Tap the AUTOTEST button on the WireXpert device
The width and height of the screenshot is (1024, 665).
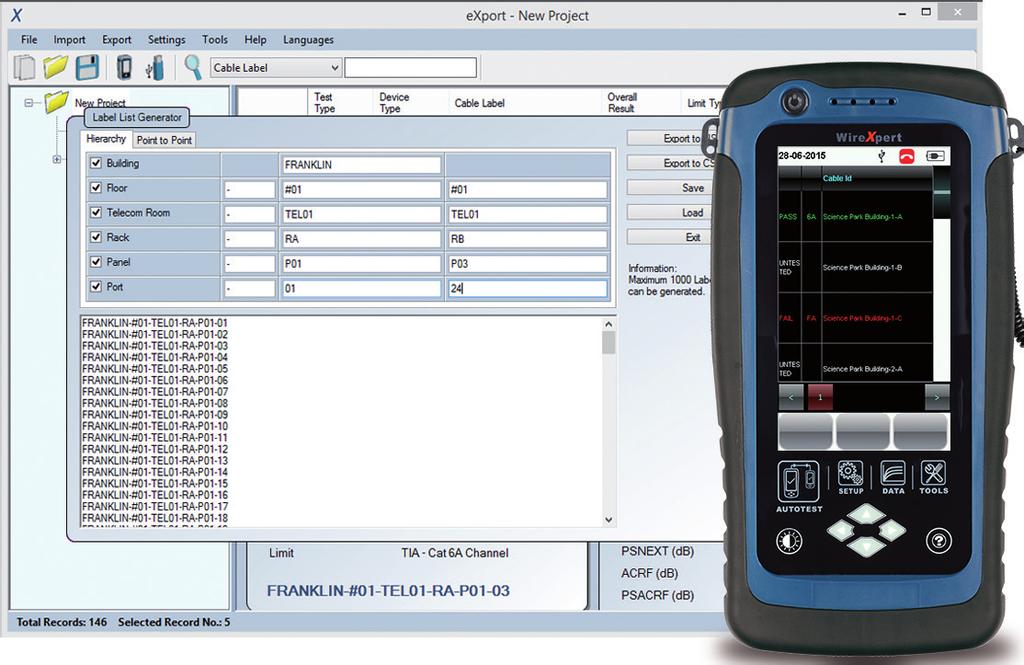798,487
